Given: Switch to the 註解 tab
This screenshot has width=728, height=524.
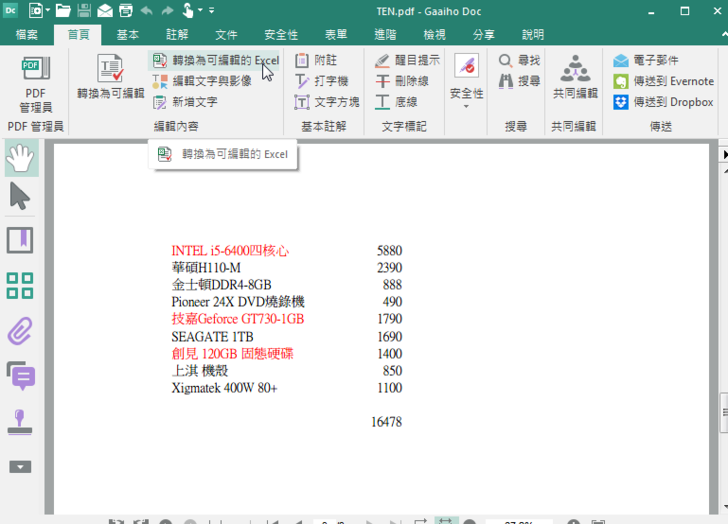Looking at the screenshot, I should click(x=176, y=34).
